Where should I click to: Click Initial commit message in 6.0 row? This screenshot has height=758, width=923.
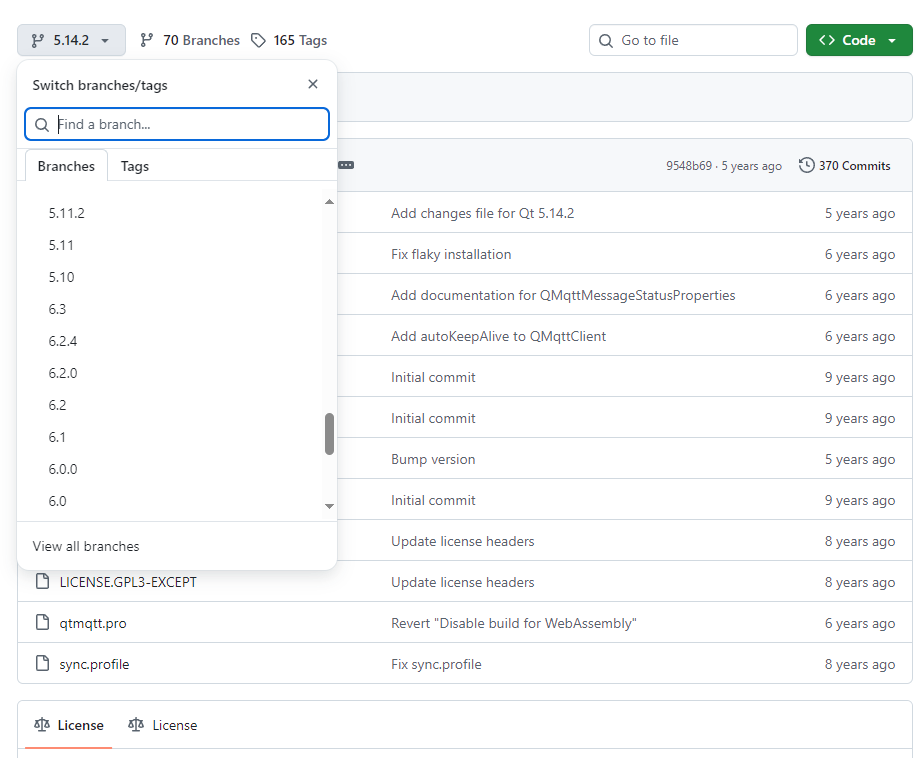pos(433,500)
